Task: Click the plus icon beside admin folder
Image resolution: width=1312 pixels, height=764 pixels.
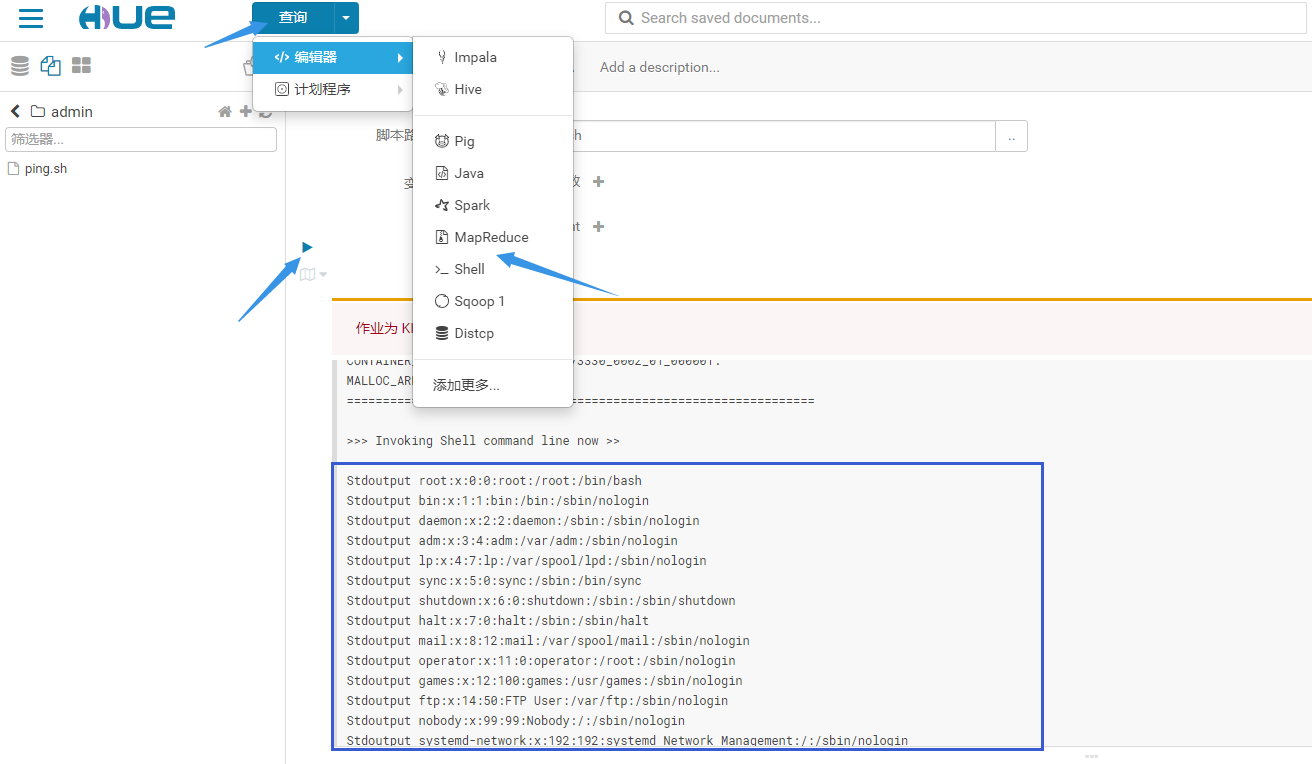Action: pos(246,111)
